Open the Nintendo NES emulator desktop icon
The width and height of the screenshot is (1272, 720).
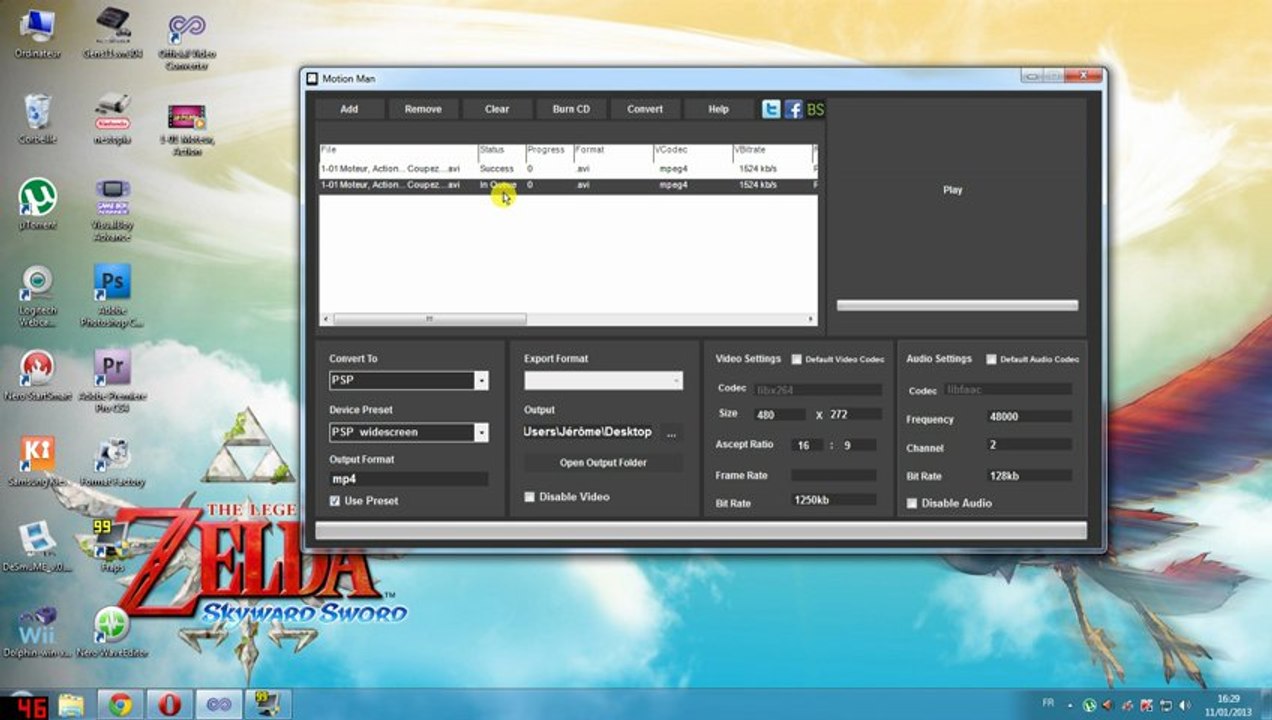coord(112,119)
